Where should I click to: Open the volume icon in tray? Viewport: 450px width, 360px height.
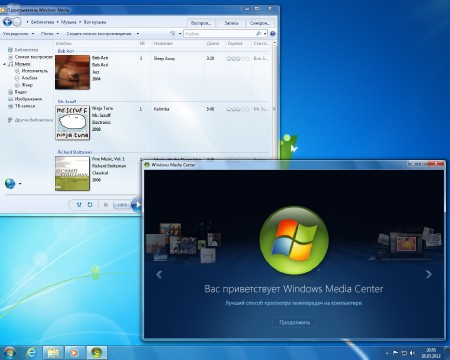pyautogui.click(x=412, y=353)
